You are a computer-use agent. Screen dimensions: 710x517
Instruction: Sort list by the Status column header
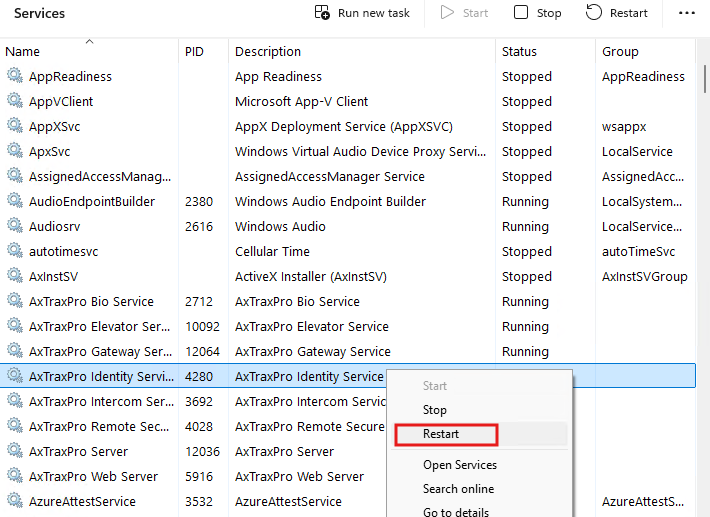pyautogui.click(x=519, y=52)
